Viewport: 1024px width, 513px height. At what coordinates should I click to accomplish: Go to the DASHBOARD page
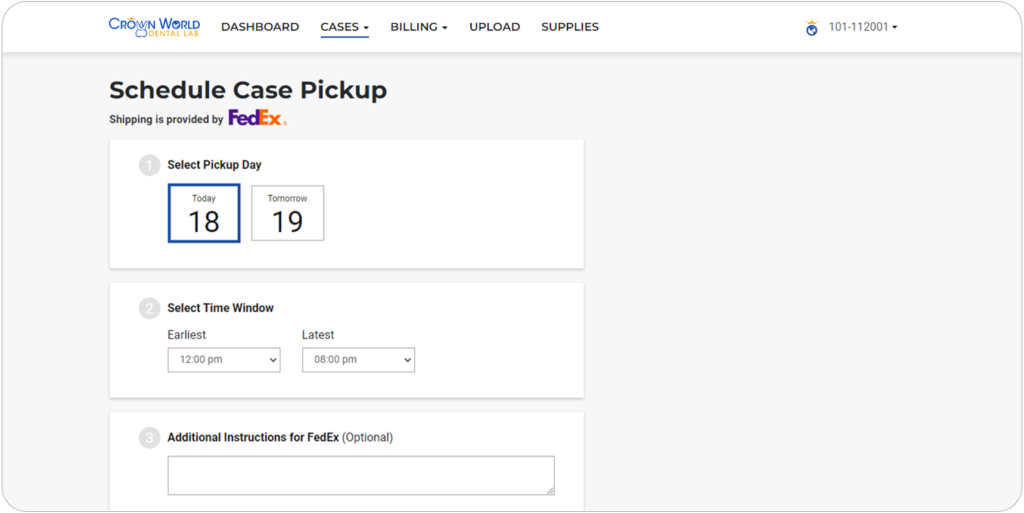[x=260, y=27]
